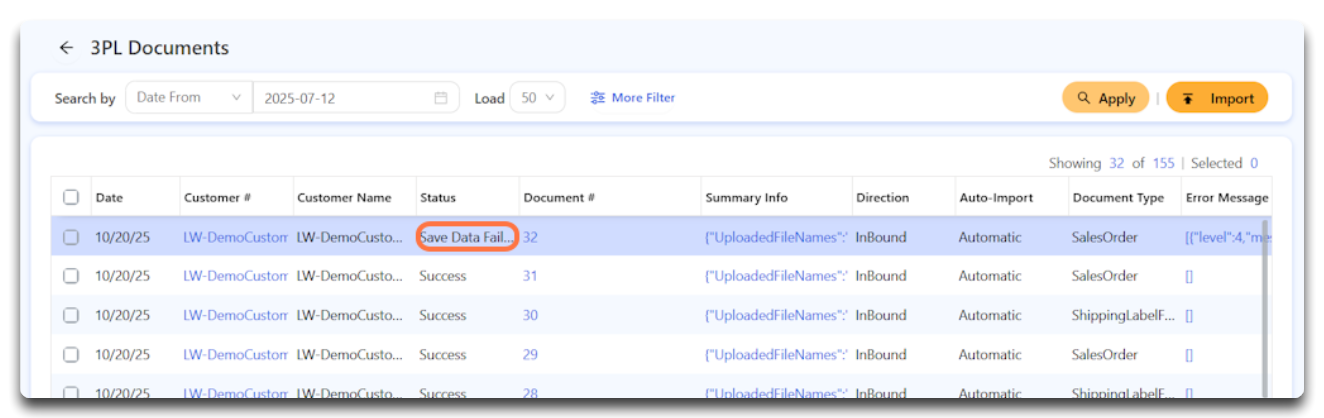Viewport: 1324px width, 418px height.
Task: Click the Import button
Action: click(x=1217, y=98)
